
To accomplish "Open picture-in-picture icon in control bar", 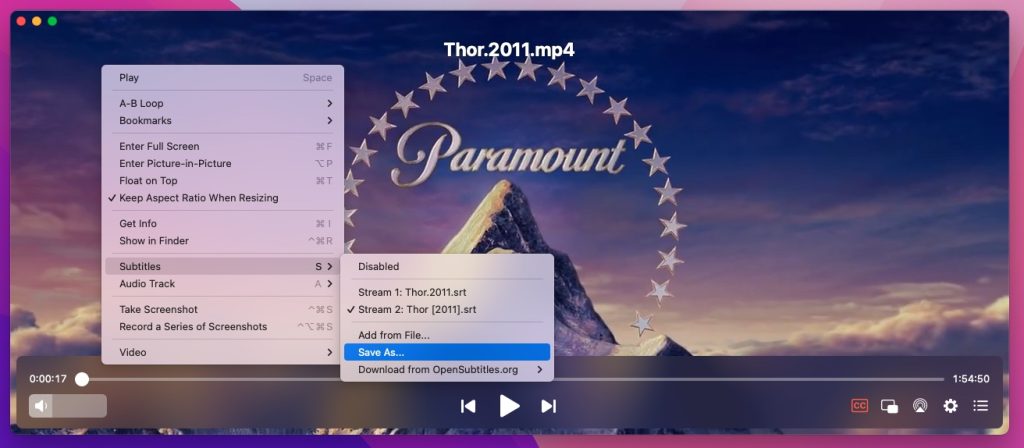I will click(889, 406).
